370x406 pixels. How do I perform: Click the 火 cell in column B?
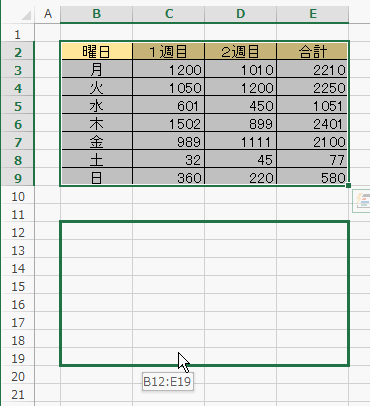pyautogui.click(x=97, y=88)
